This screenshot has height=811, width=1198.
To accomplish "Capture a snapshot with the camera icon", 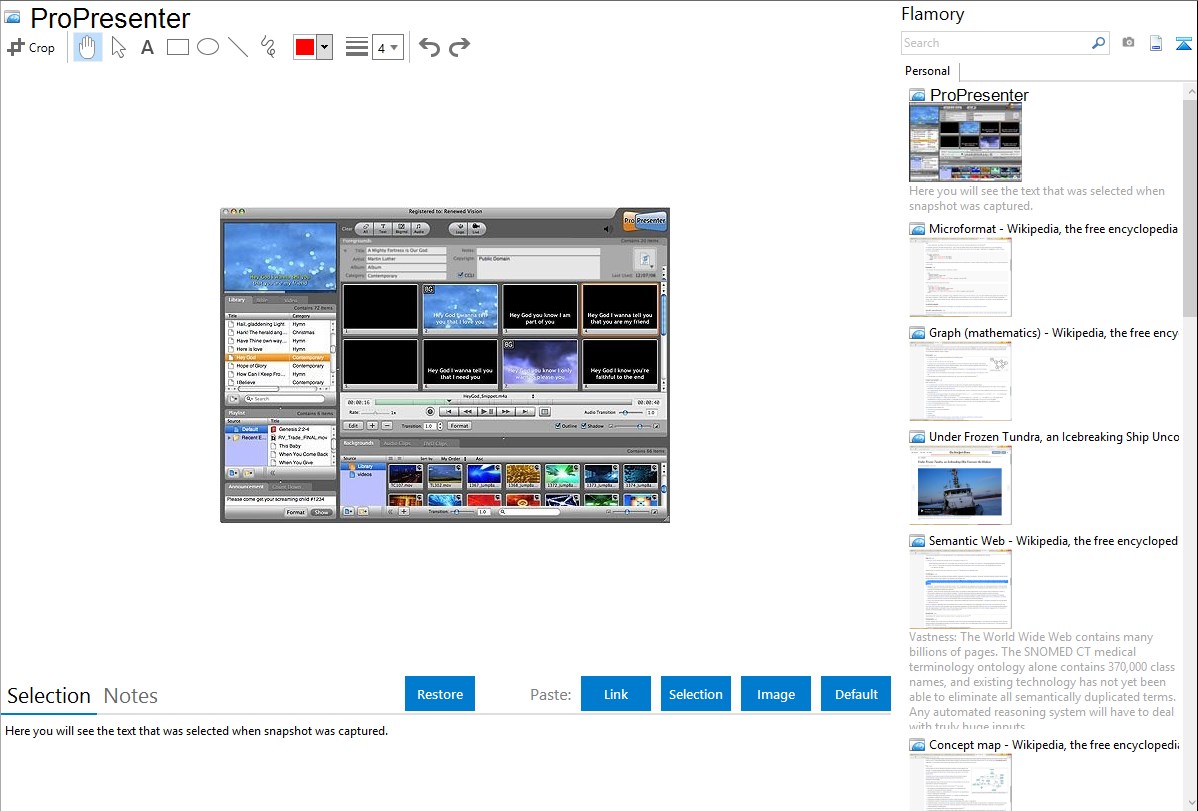I will click(1128, 43).
